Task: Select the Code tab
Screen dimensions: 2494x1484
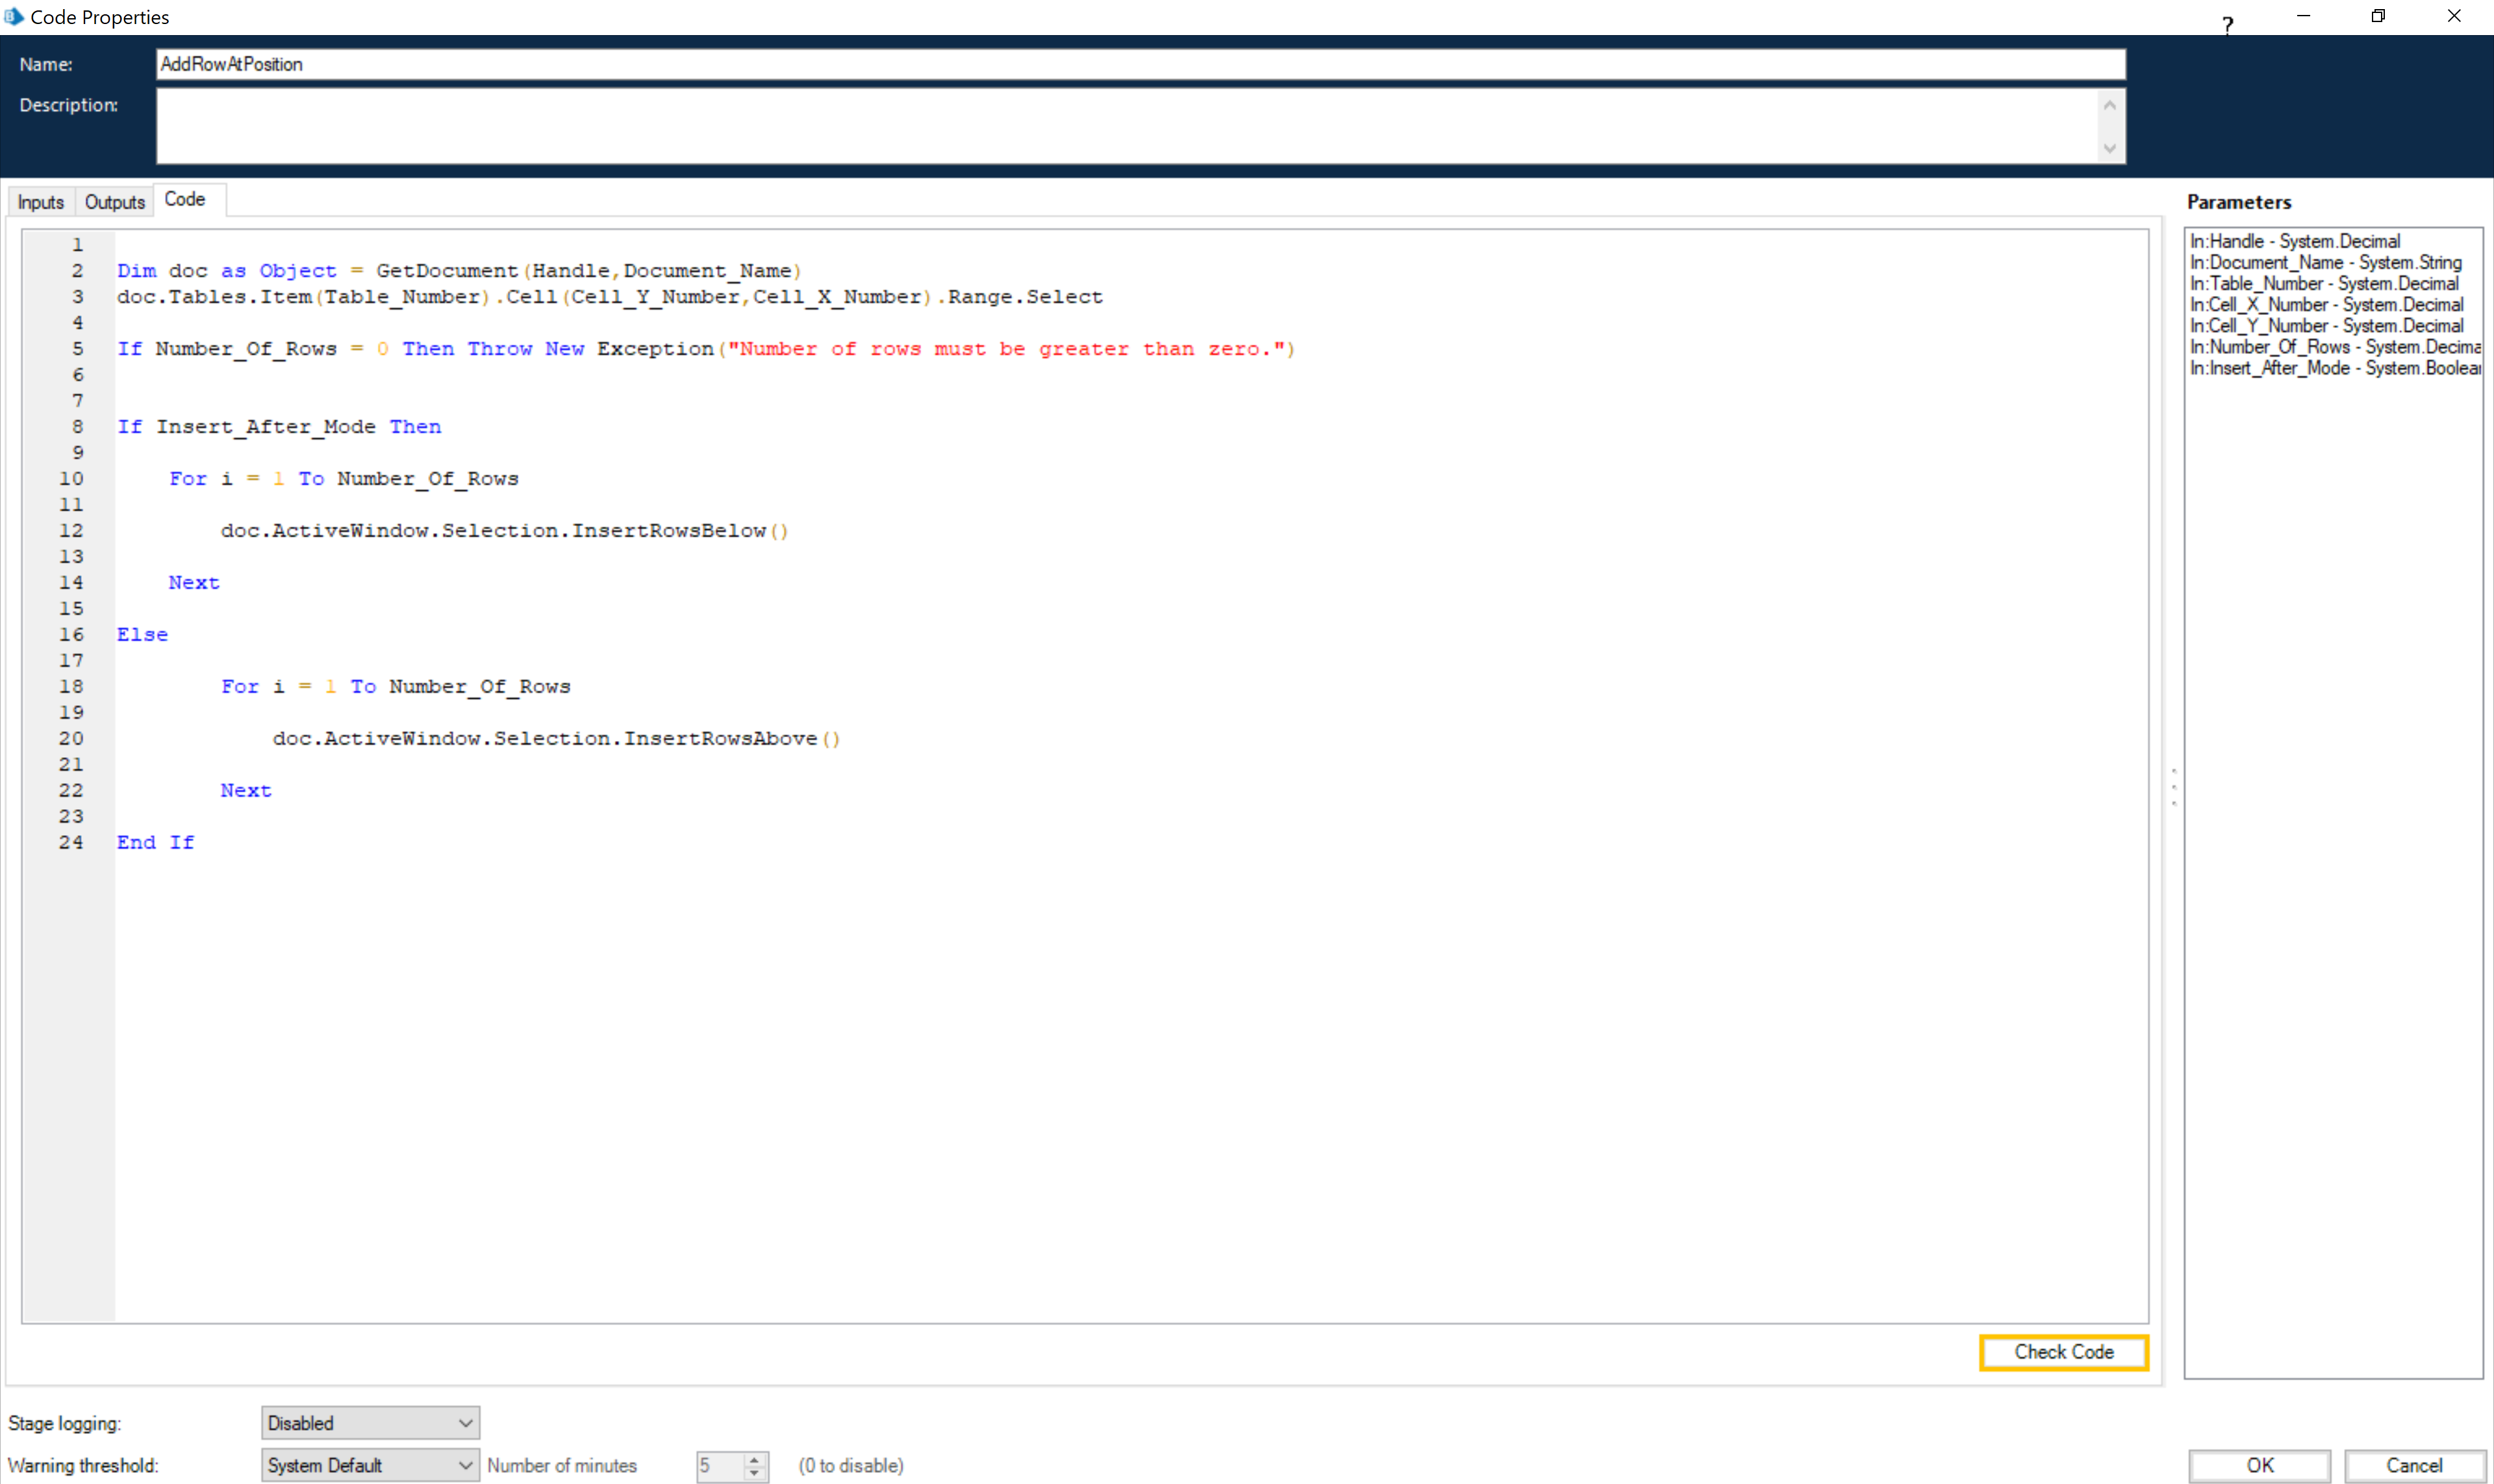Action: coord(185,199)
